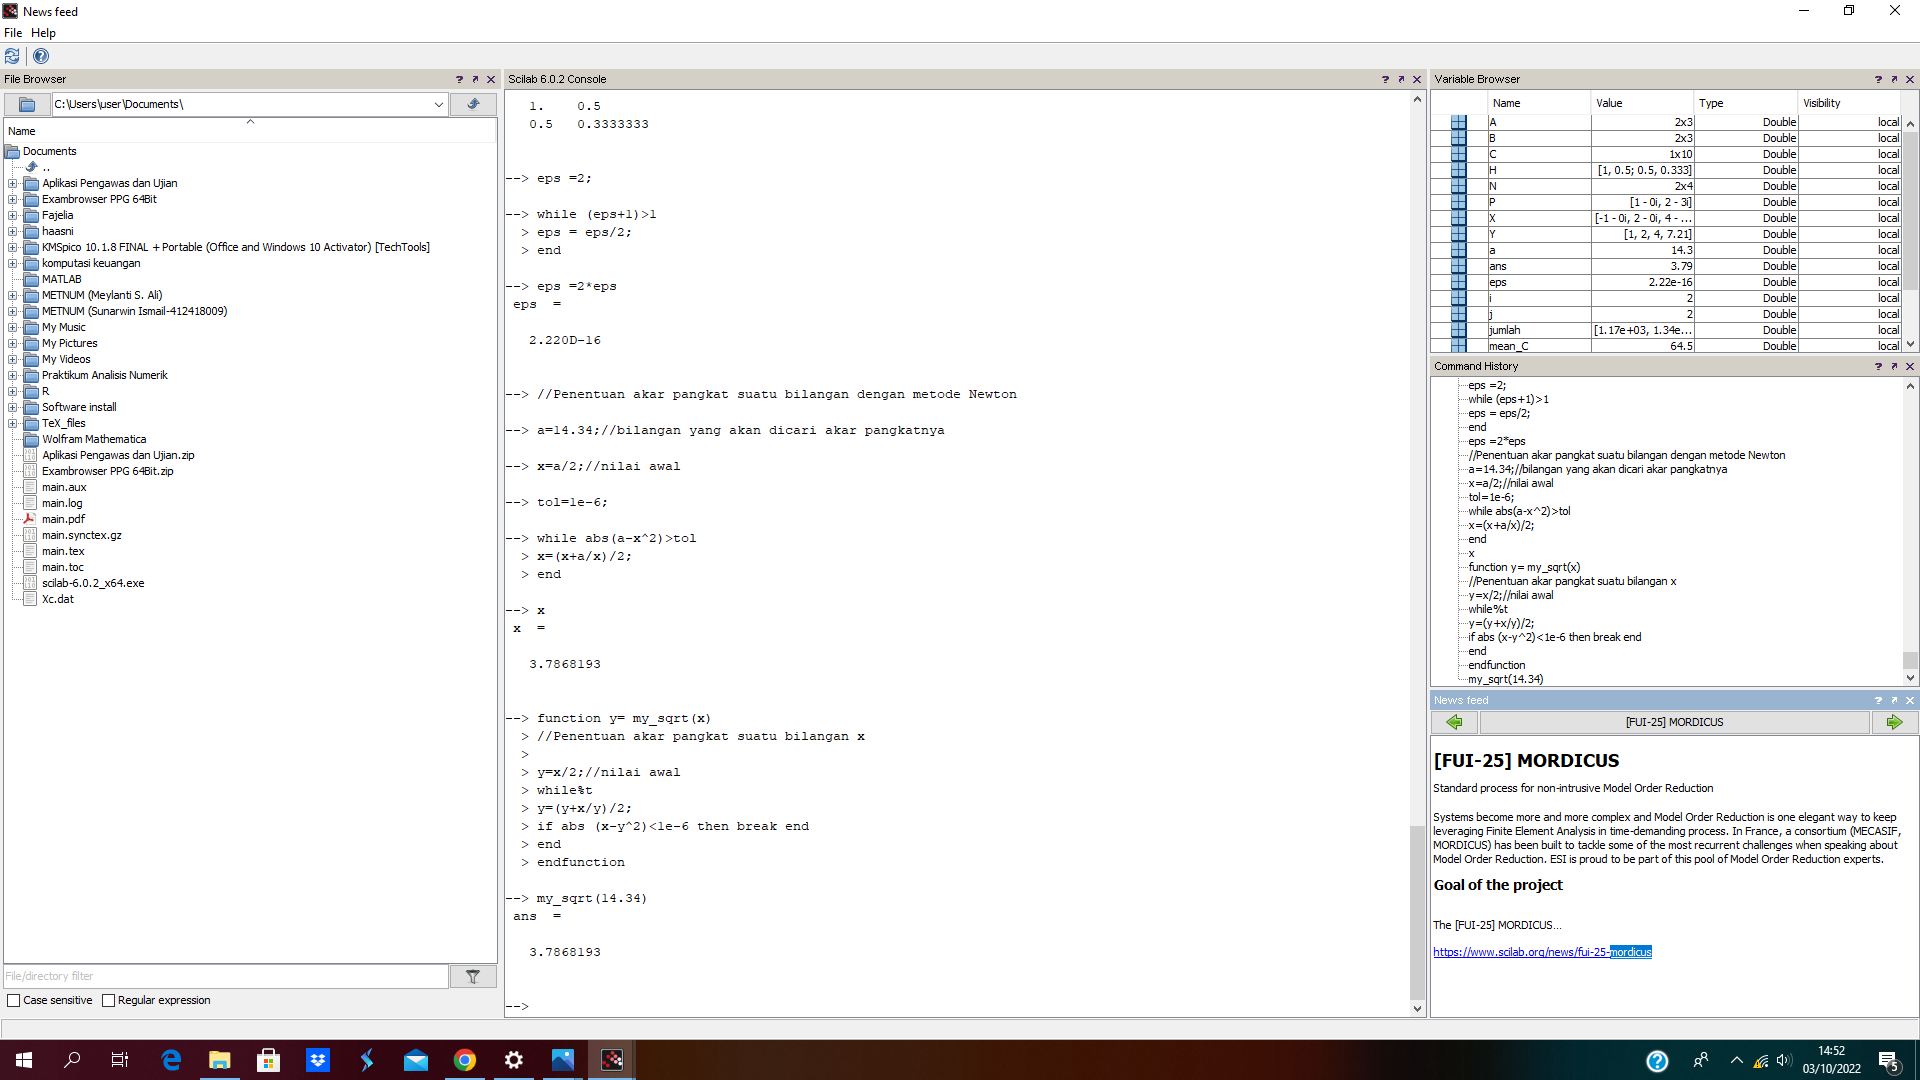
Task: Sort variables by Name column
Action: (1539, 103)
